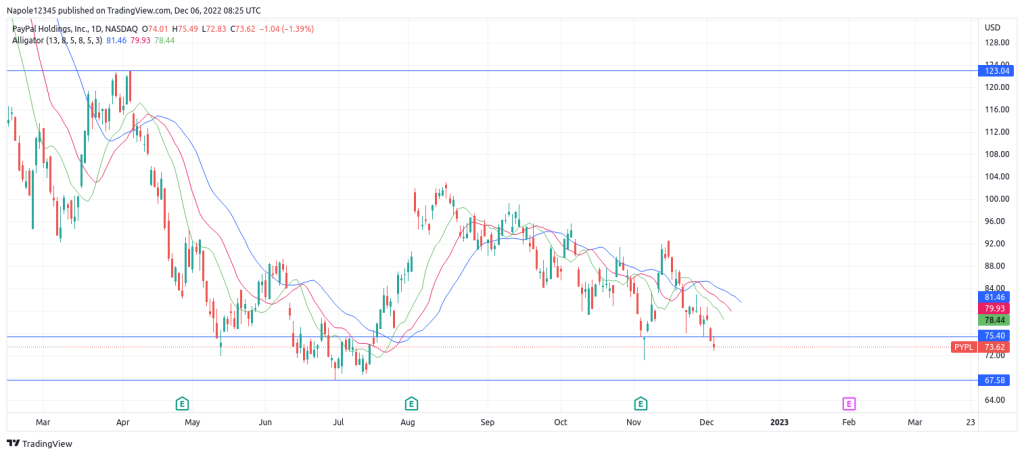Click the May label on time axis
Image resolution: width=1024 pixels, height=455 pixels.
tap(191, 422)
